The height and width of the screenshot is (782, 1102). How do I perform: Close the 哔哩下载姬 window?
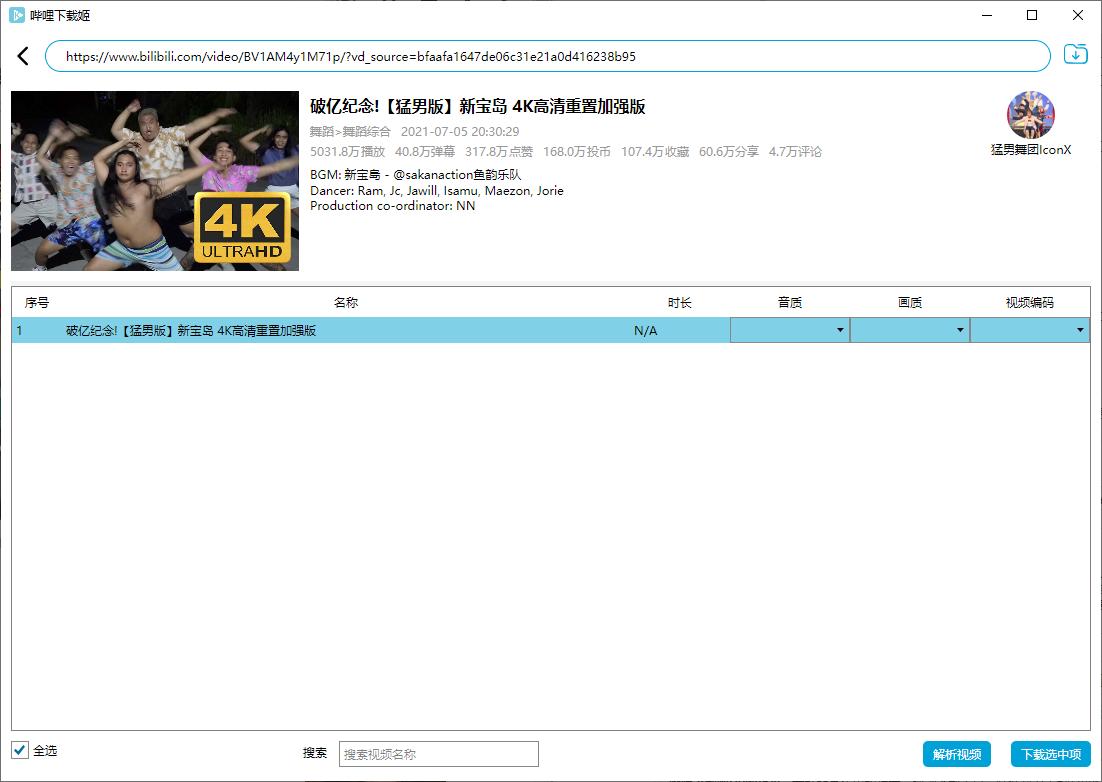(1078, 15)
